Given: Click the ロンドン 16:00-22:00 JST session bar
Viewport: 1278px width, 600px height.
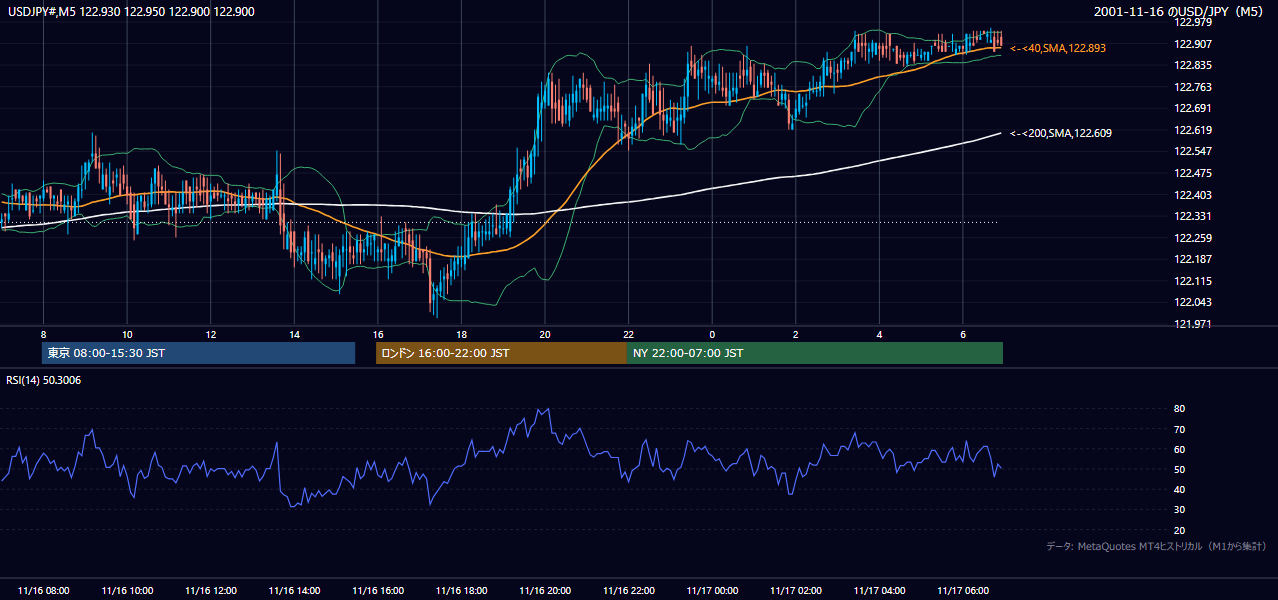Looking at the screenshot, I should [501, 353].
